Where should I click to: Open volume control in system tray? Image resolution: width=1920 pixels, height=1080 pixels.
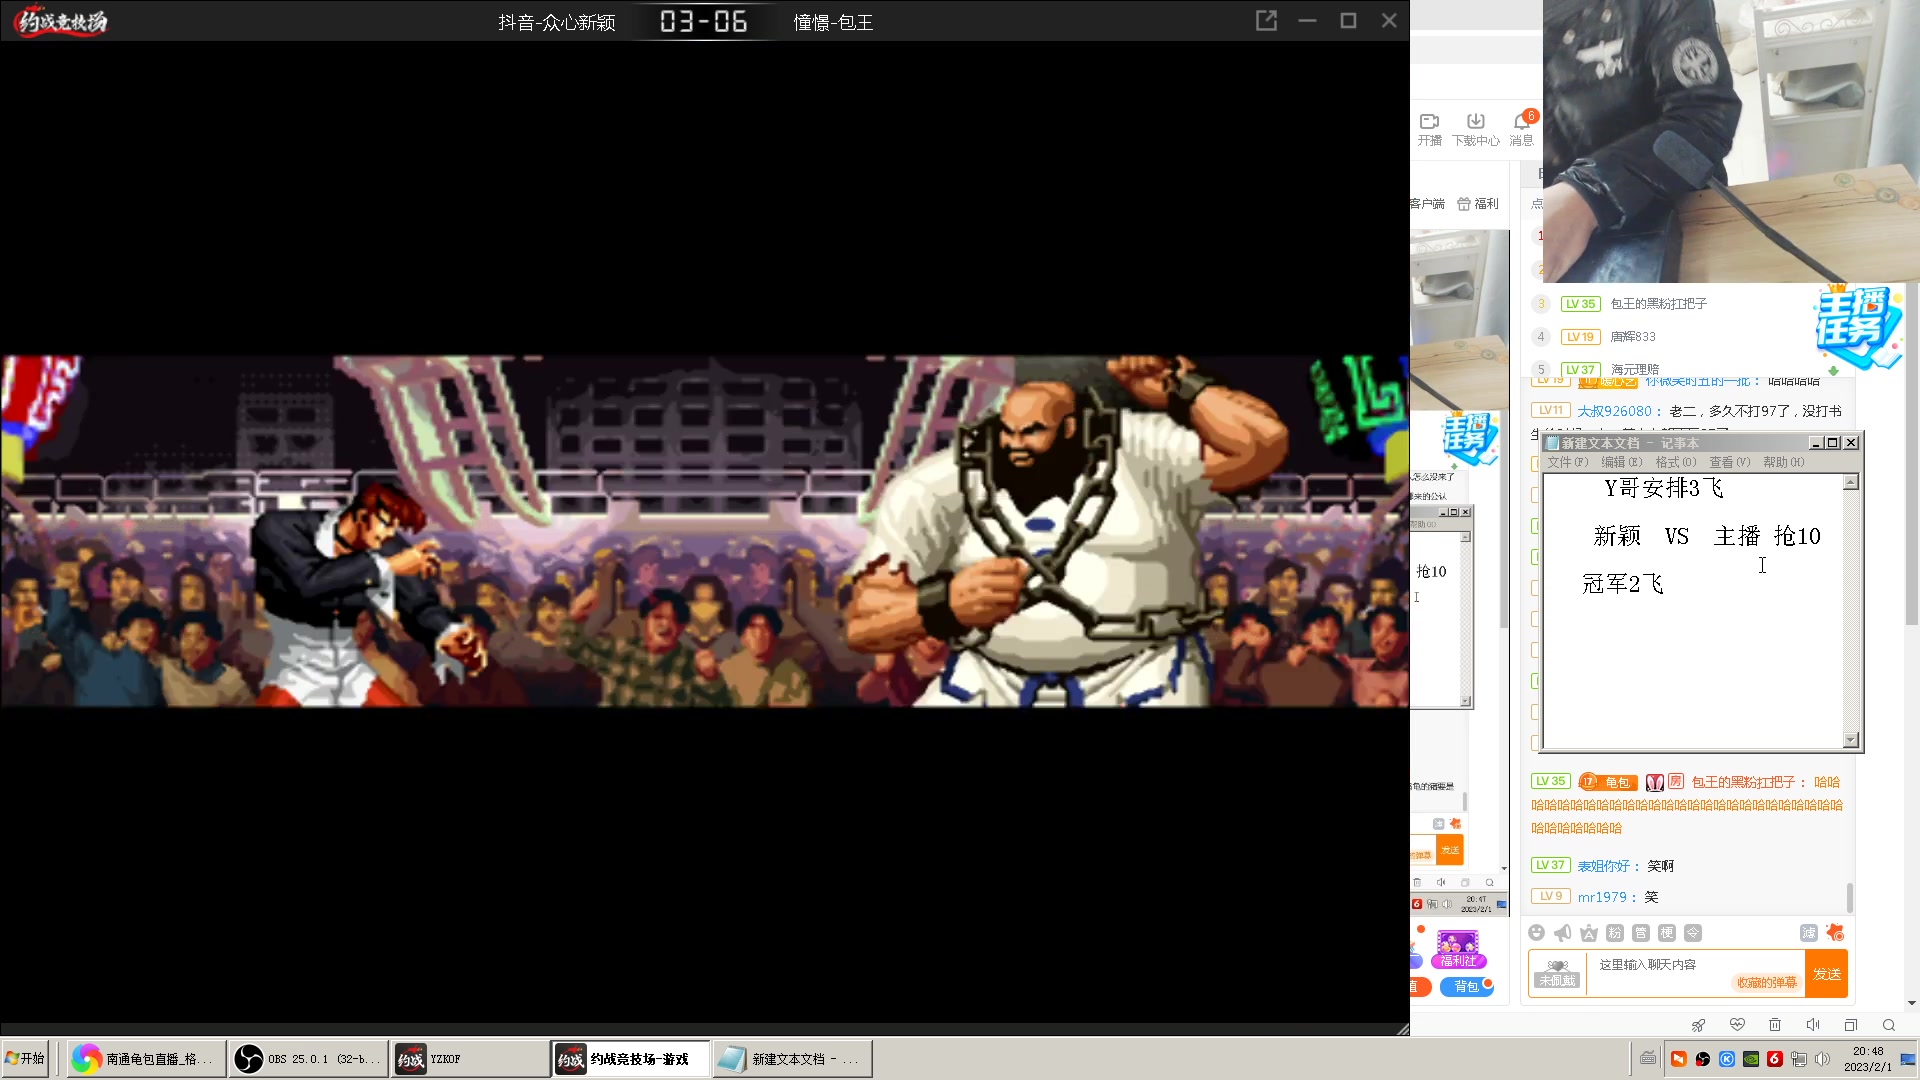(x=1823, y=1059)
